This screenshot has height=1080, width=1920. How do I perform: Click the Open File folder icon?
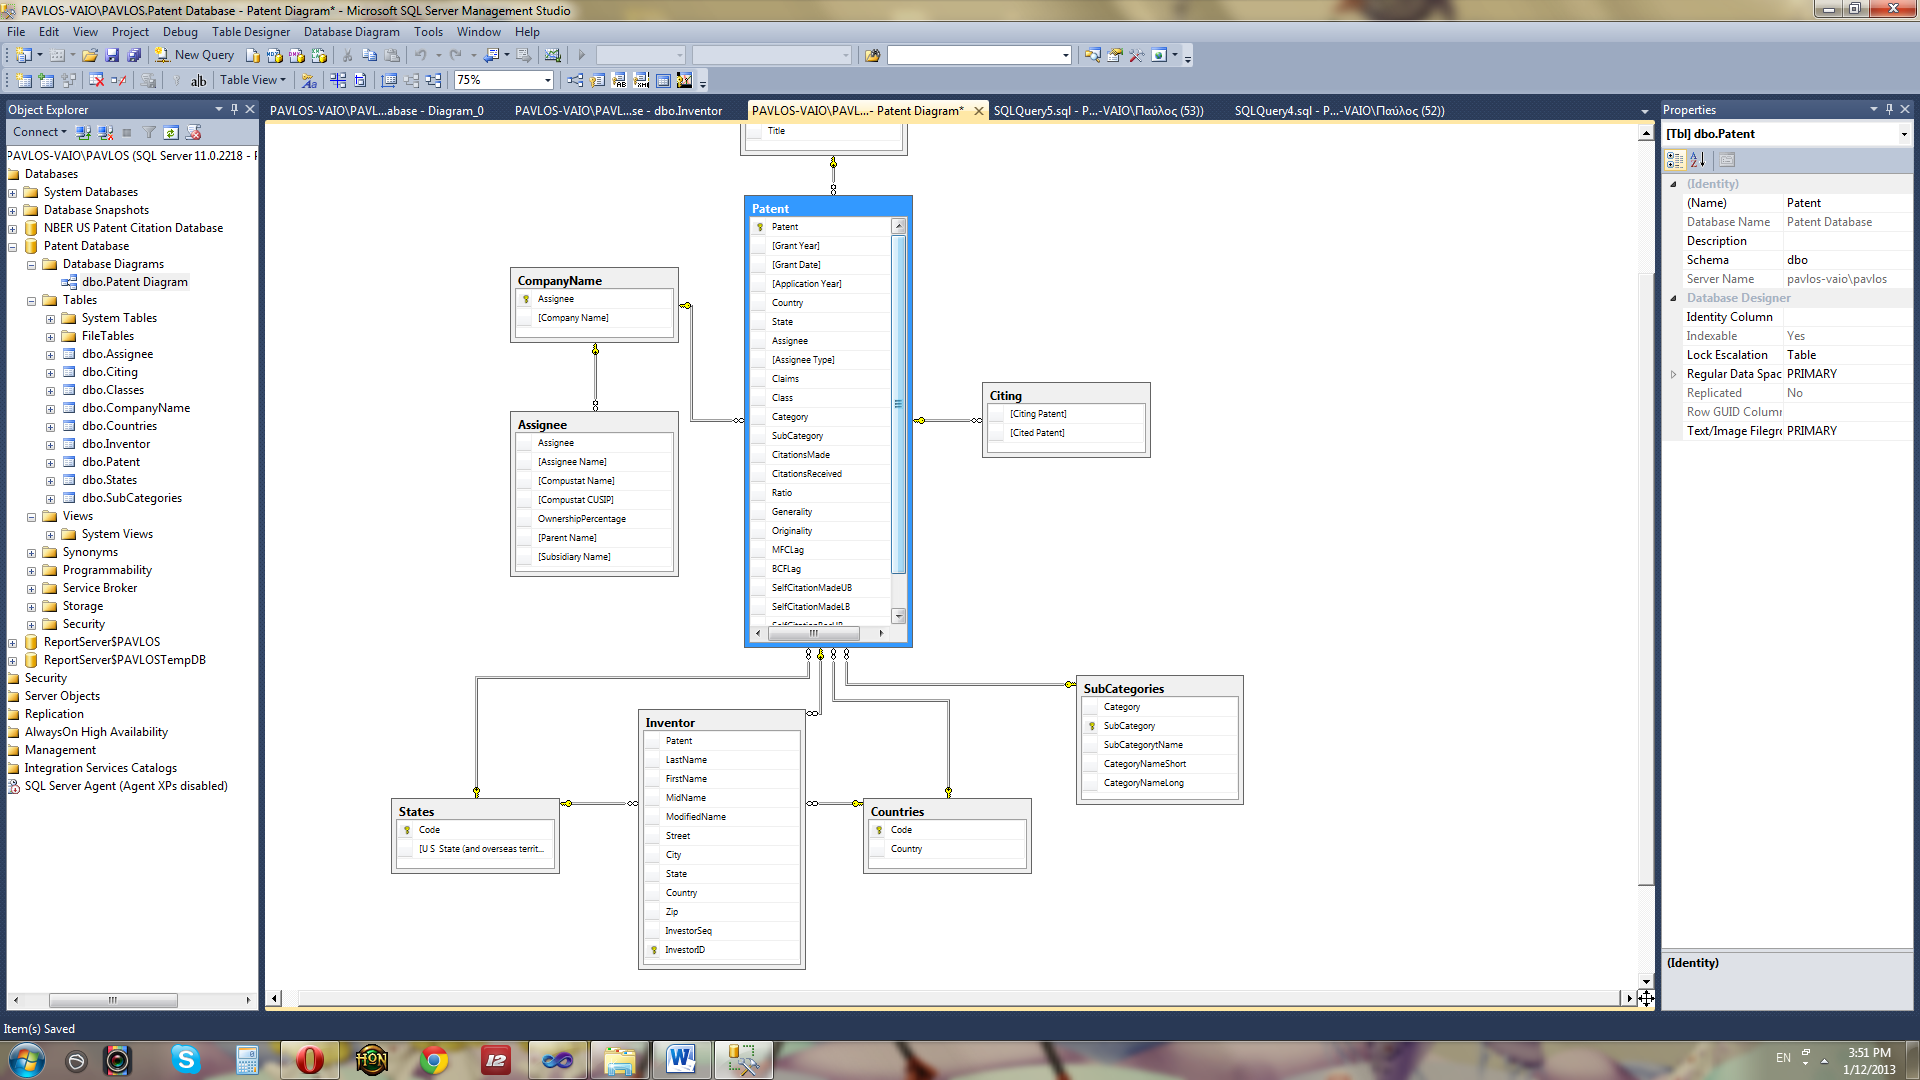click(x=90, y=55)
